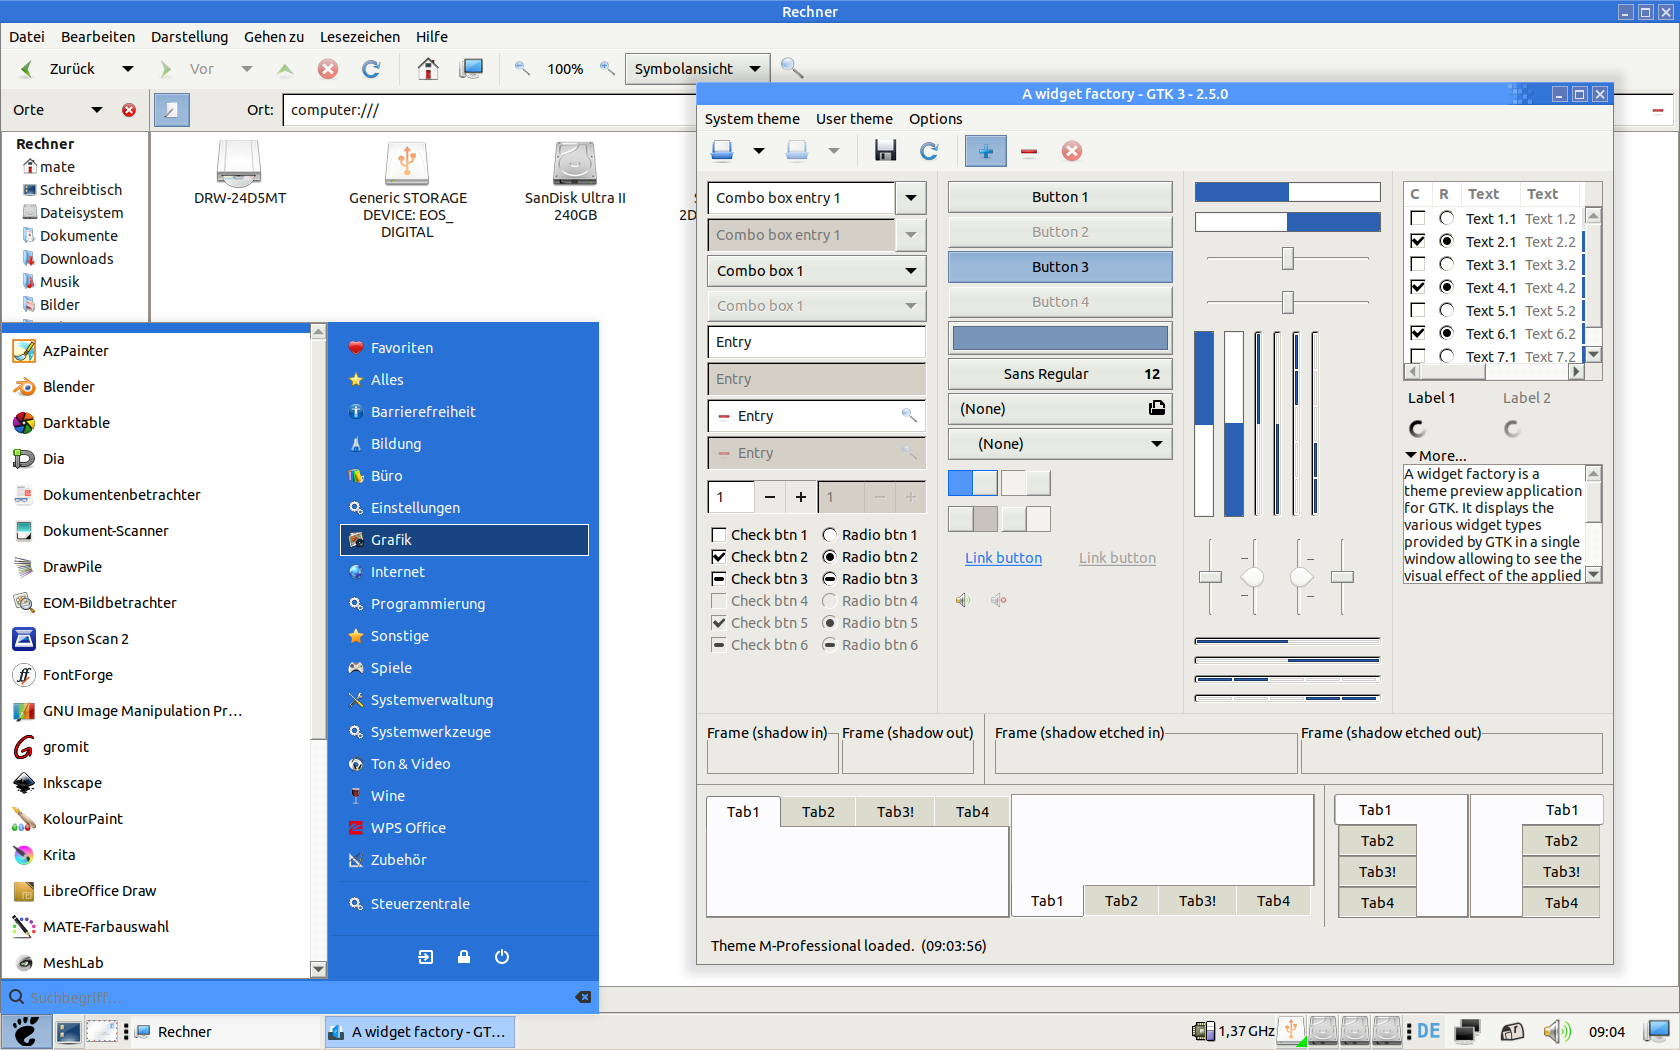Open the Combo box entry 1 dropdown arrow
Viewport: 1680px width, 1050px height.
point(911,198)
